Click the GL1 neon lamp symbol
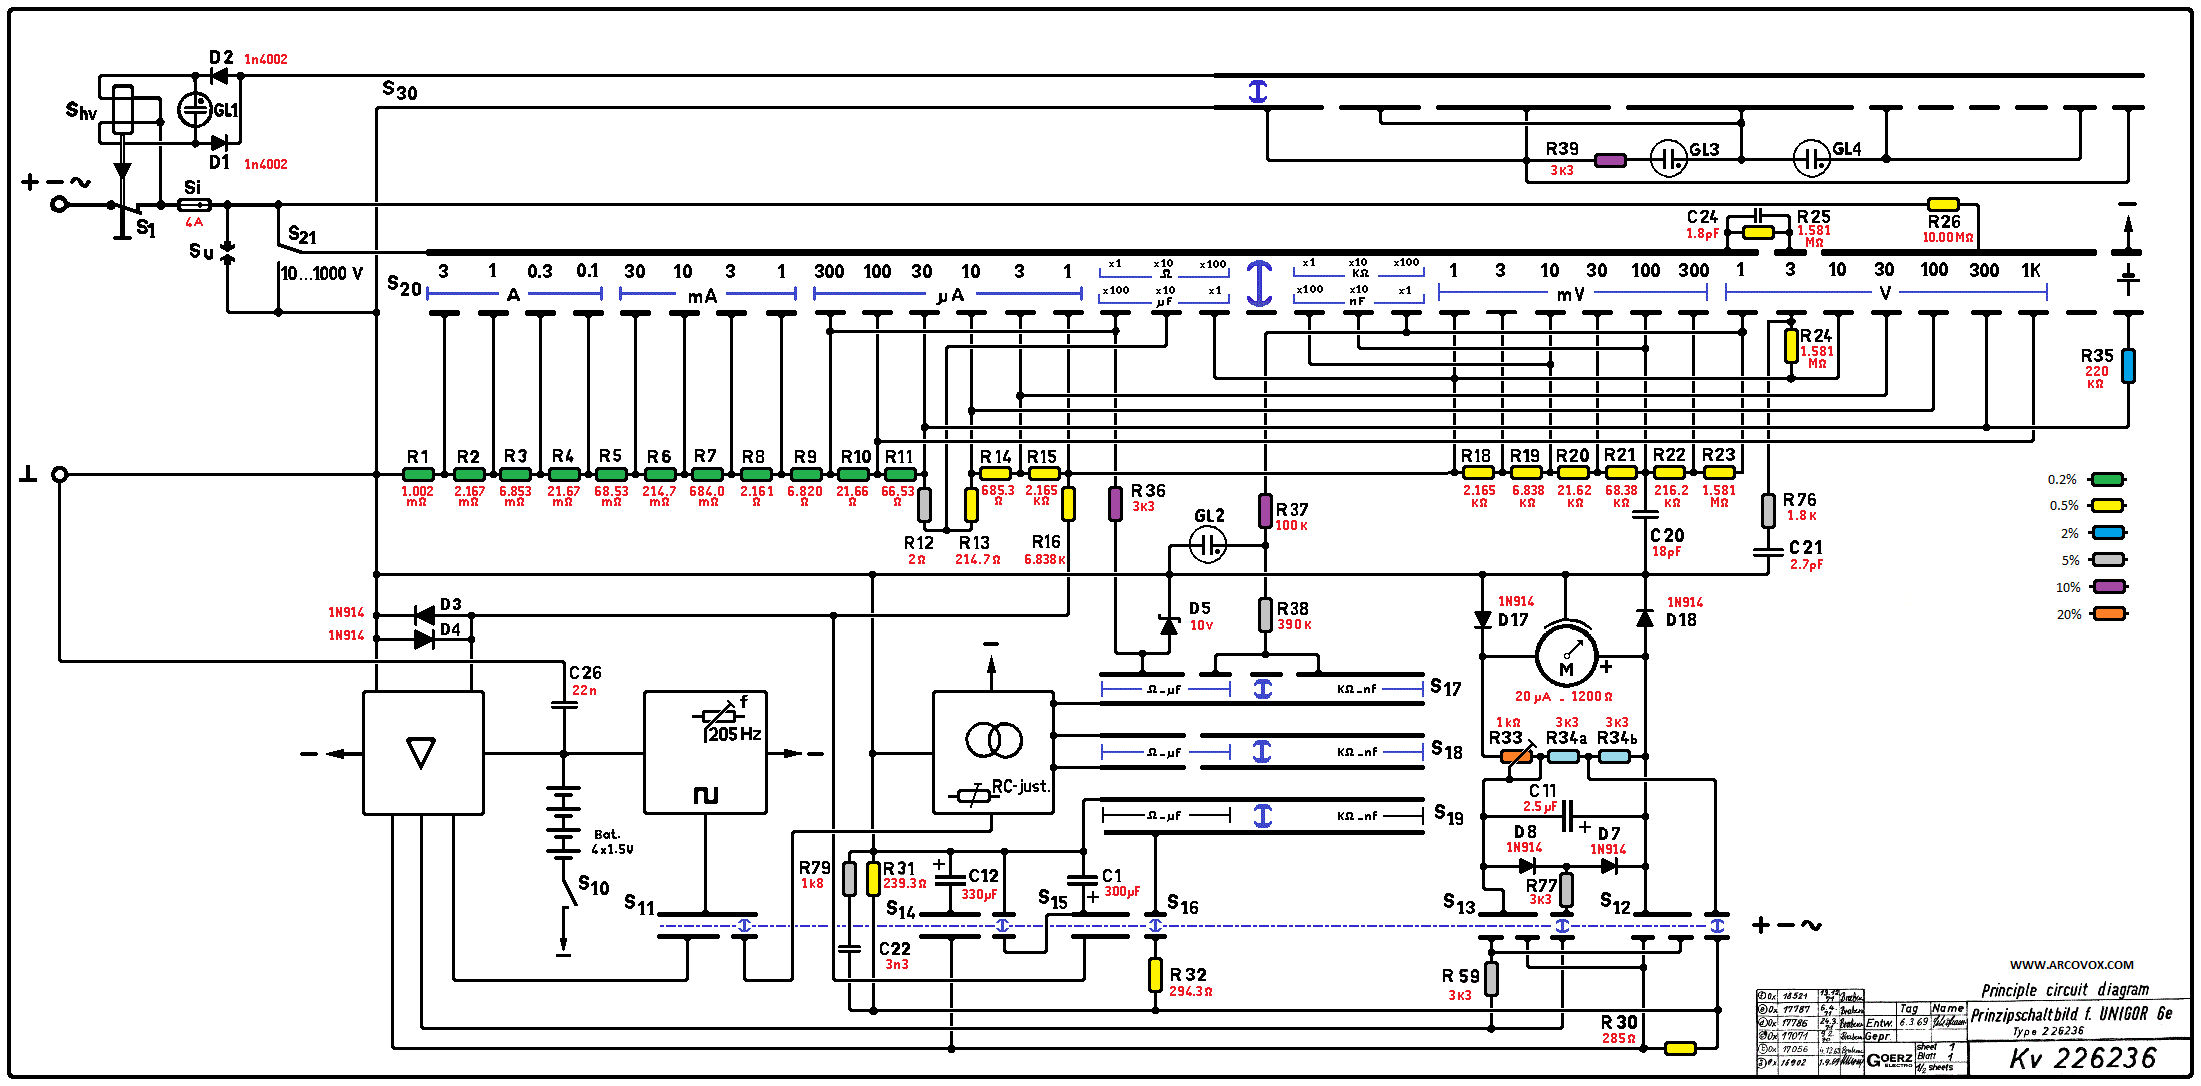Viewport: 2201px width, 1086px height. tap(195, 110)
